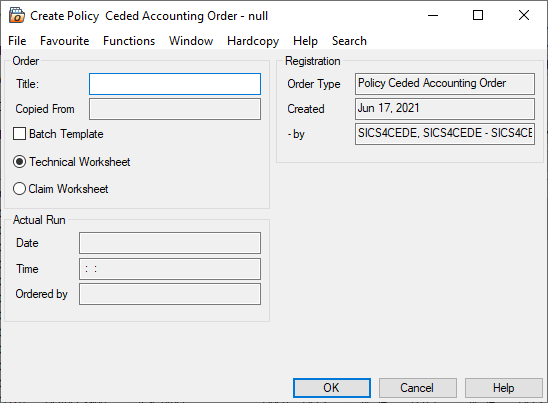548x403 pixels.
Task: Open the Hardcopy menu
Action: point(253,41)
